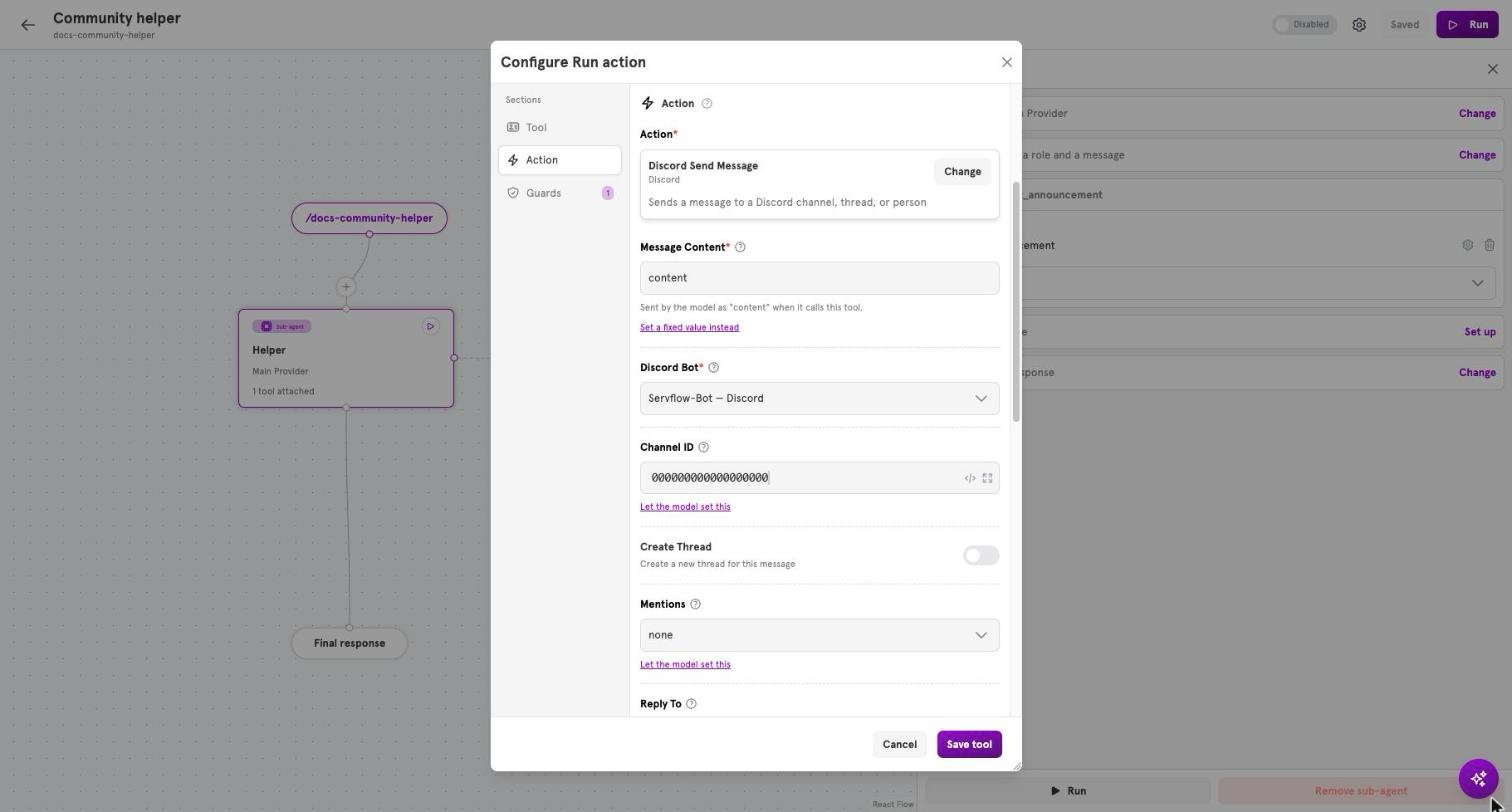Switch Channel ID field to code mode

pyautogui.click(x=970, y=479)
